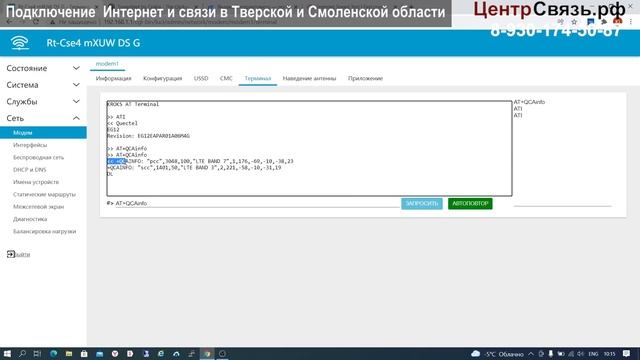Image resolution: width=640 pixels, height=360 pixels.
Task: Click the green АВТОПОВТОР button
Action: tap(470, 203)
